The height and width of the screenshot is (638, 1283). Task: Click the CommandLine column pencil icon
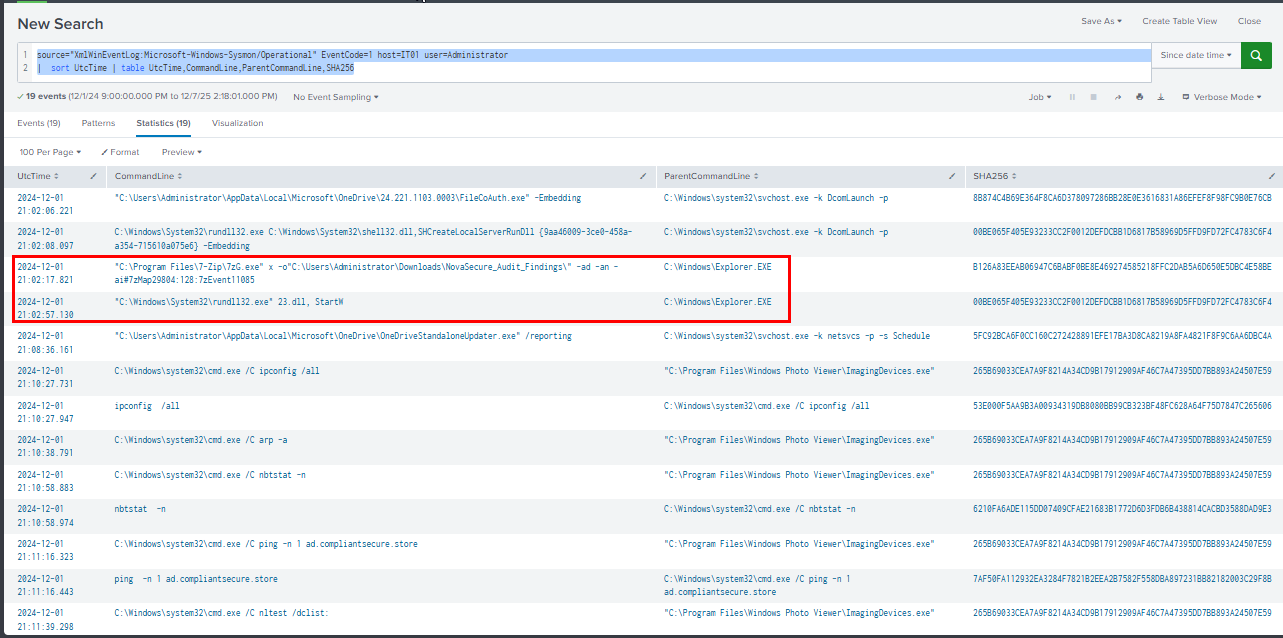642,176
